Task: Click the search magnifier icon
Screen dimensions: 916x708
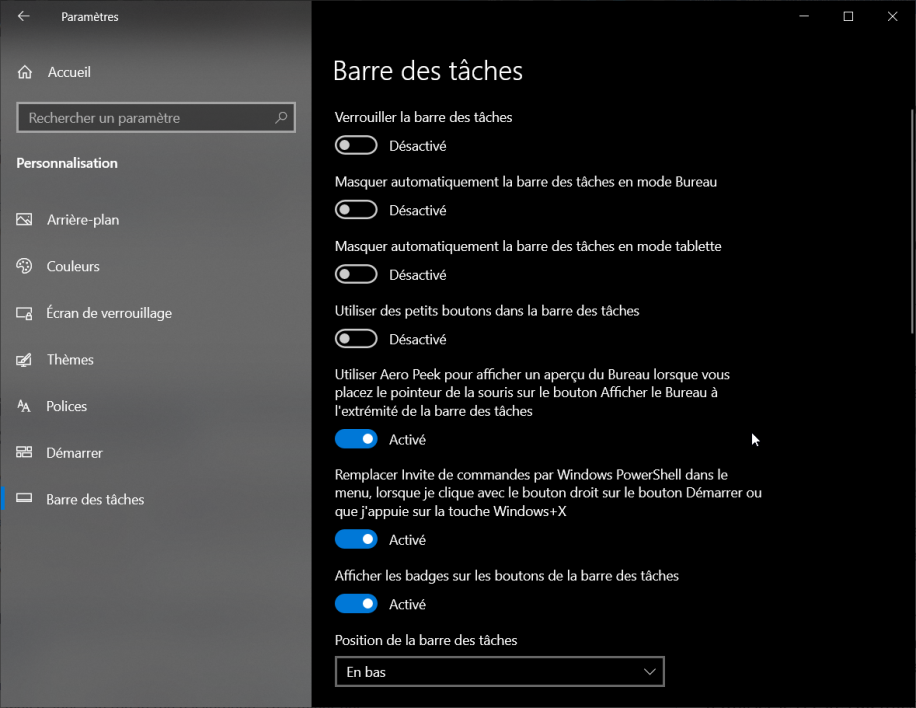Action: [x=282, y=118]
